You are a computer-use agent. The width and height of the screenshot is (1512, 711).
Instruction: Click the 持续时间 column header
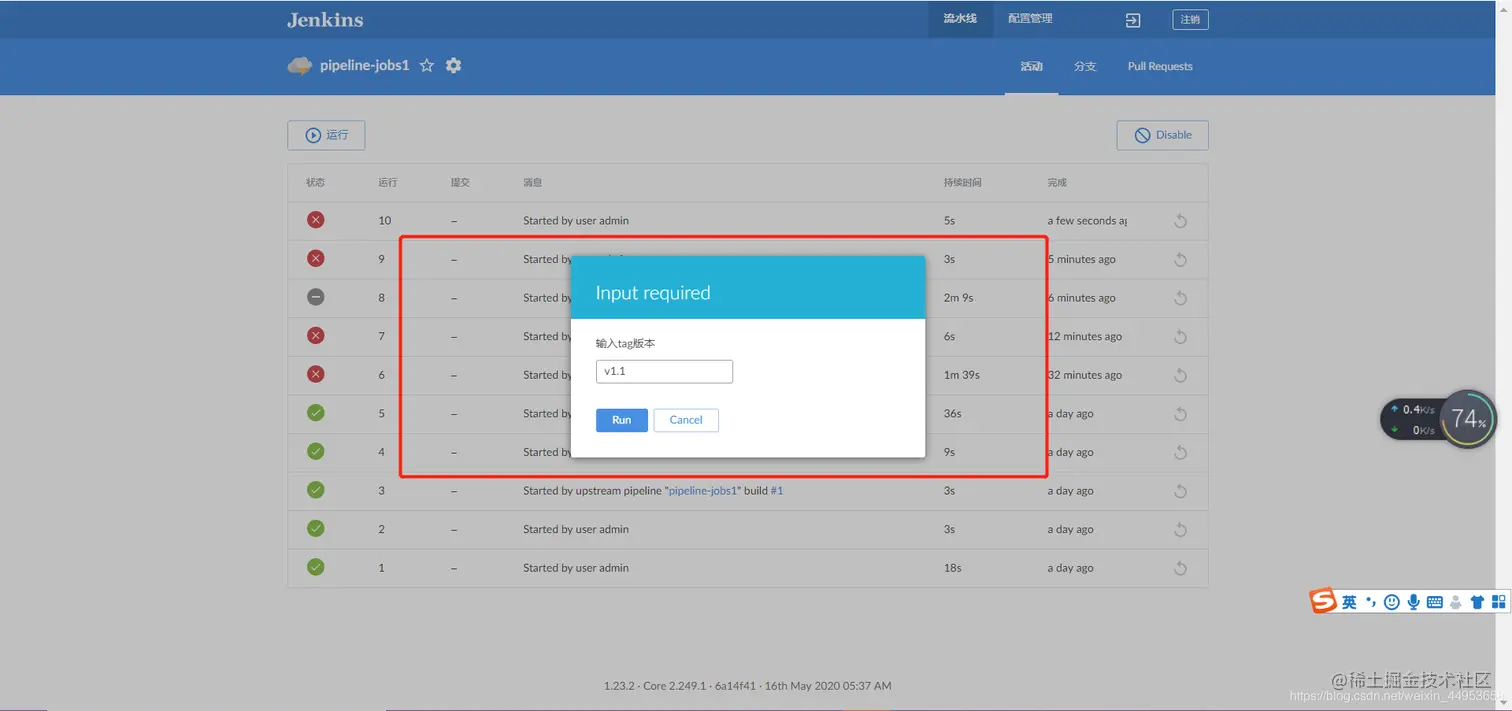point(962,183)
